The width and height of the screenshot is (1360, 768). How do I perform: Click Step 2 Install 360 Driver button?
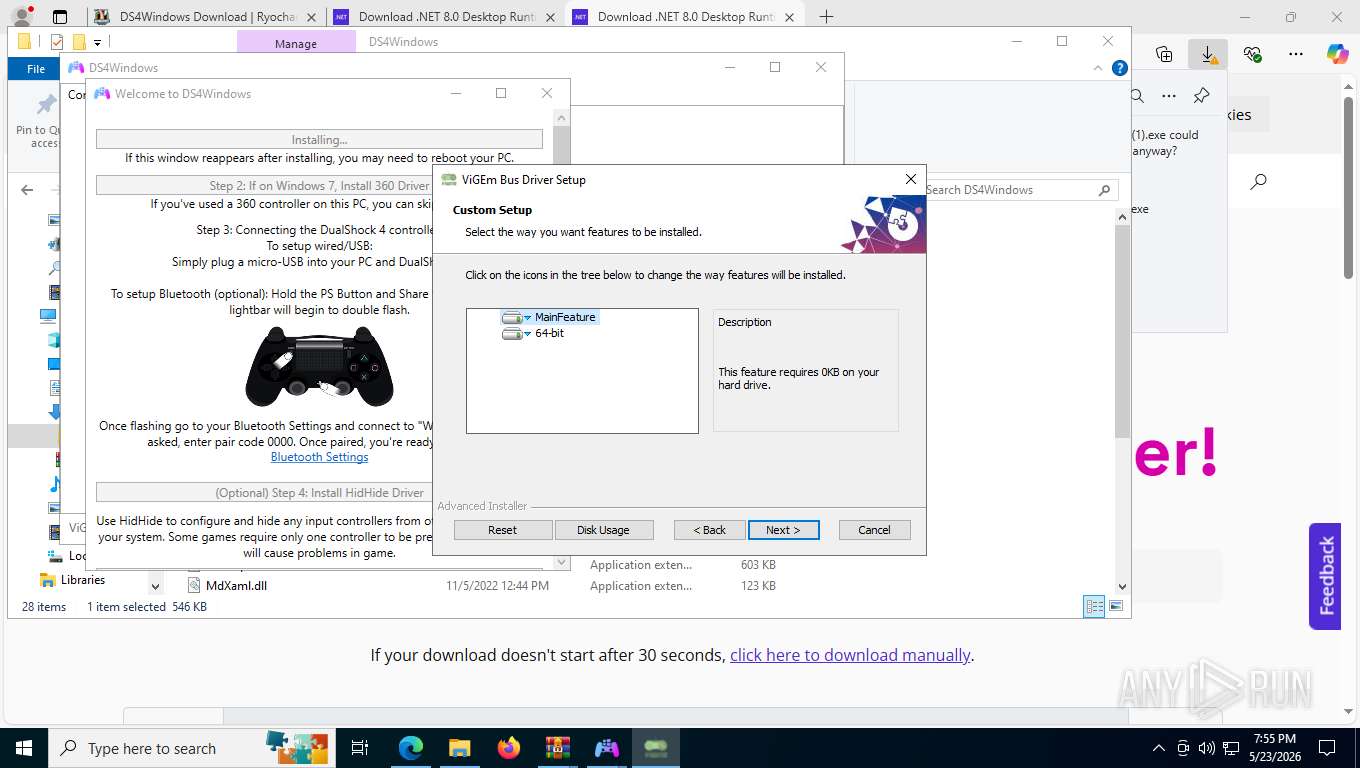tap(265, 185)
